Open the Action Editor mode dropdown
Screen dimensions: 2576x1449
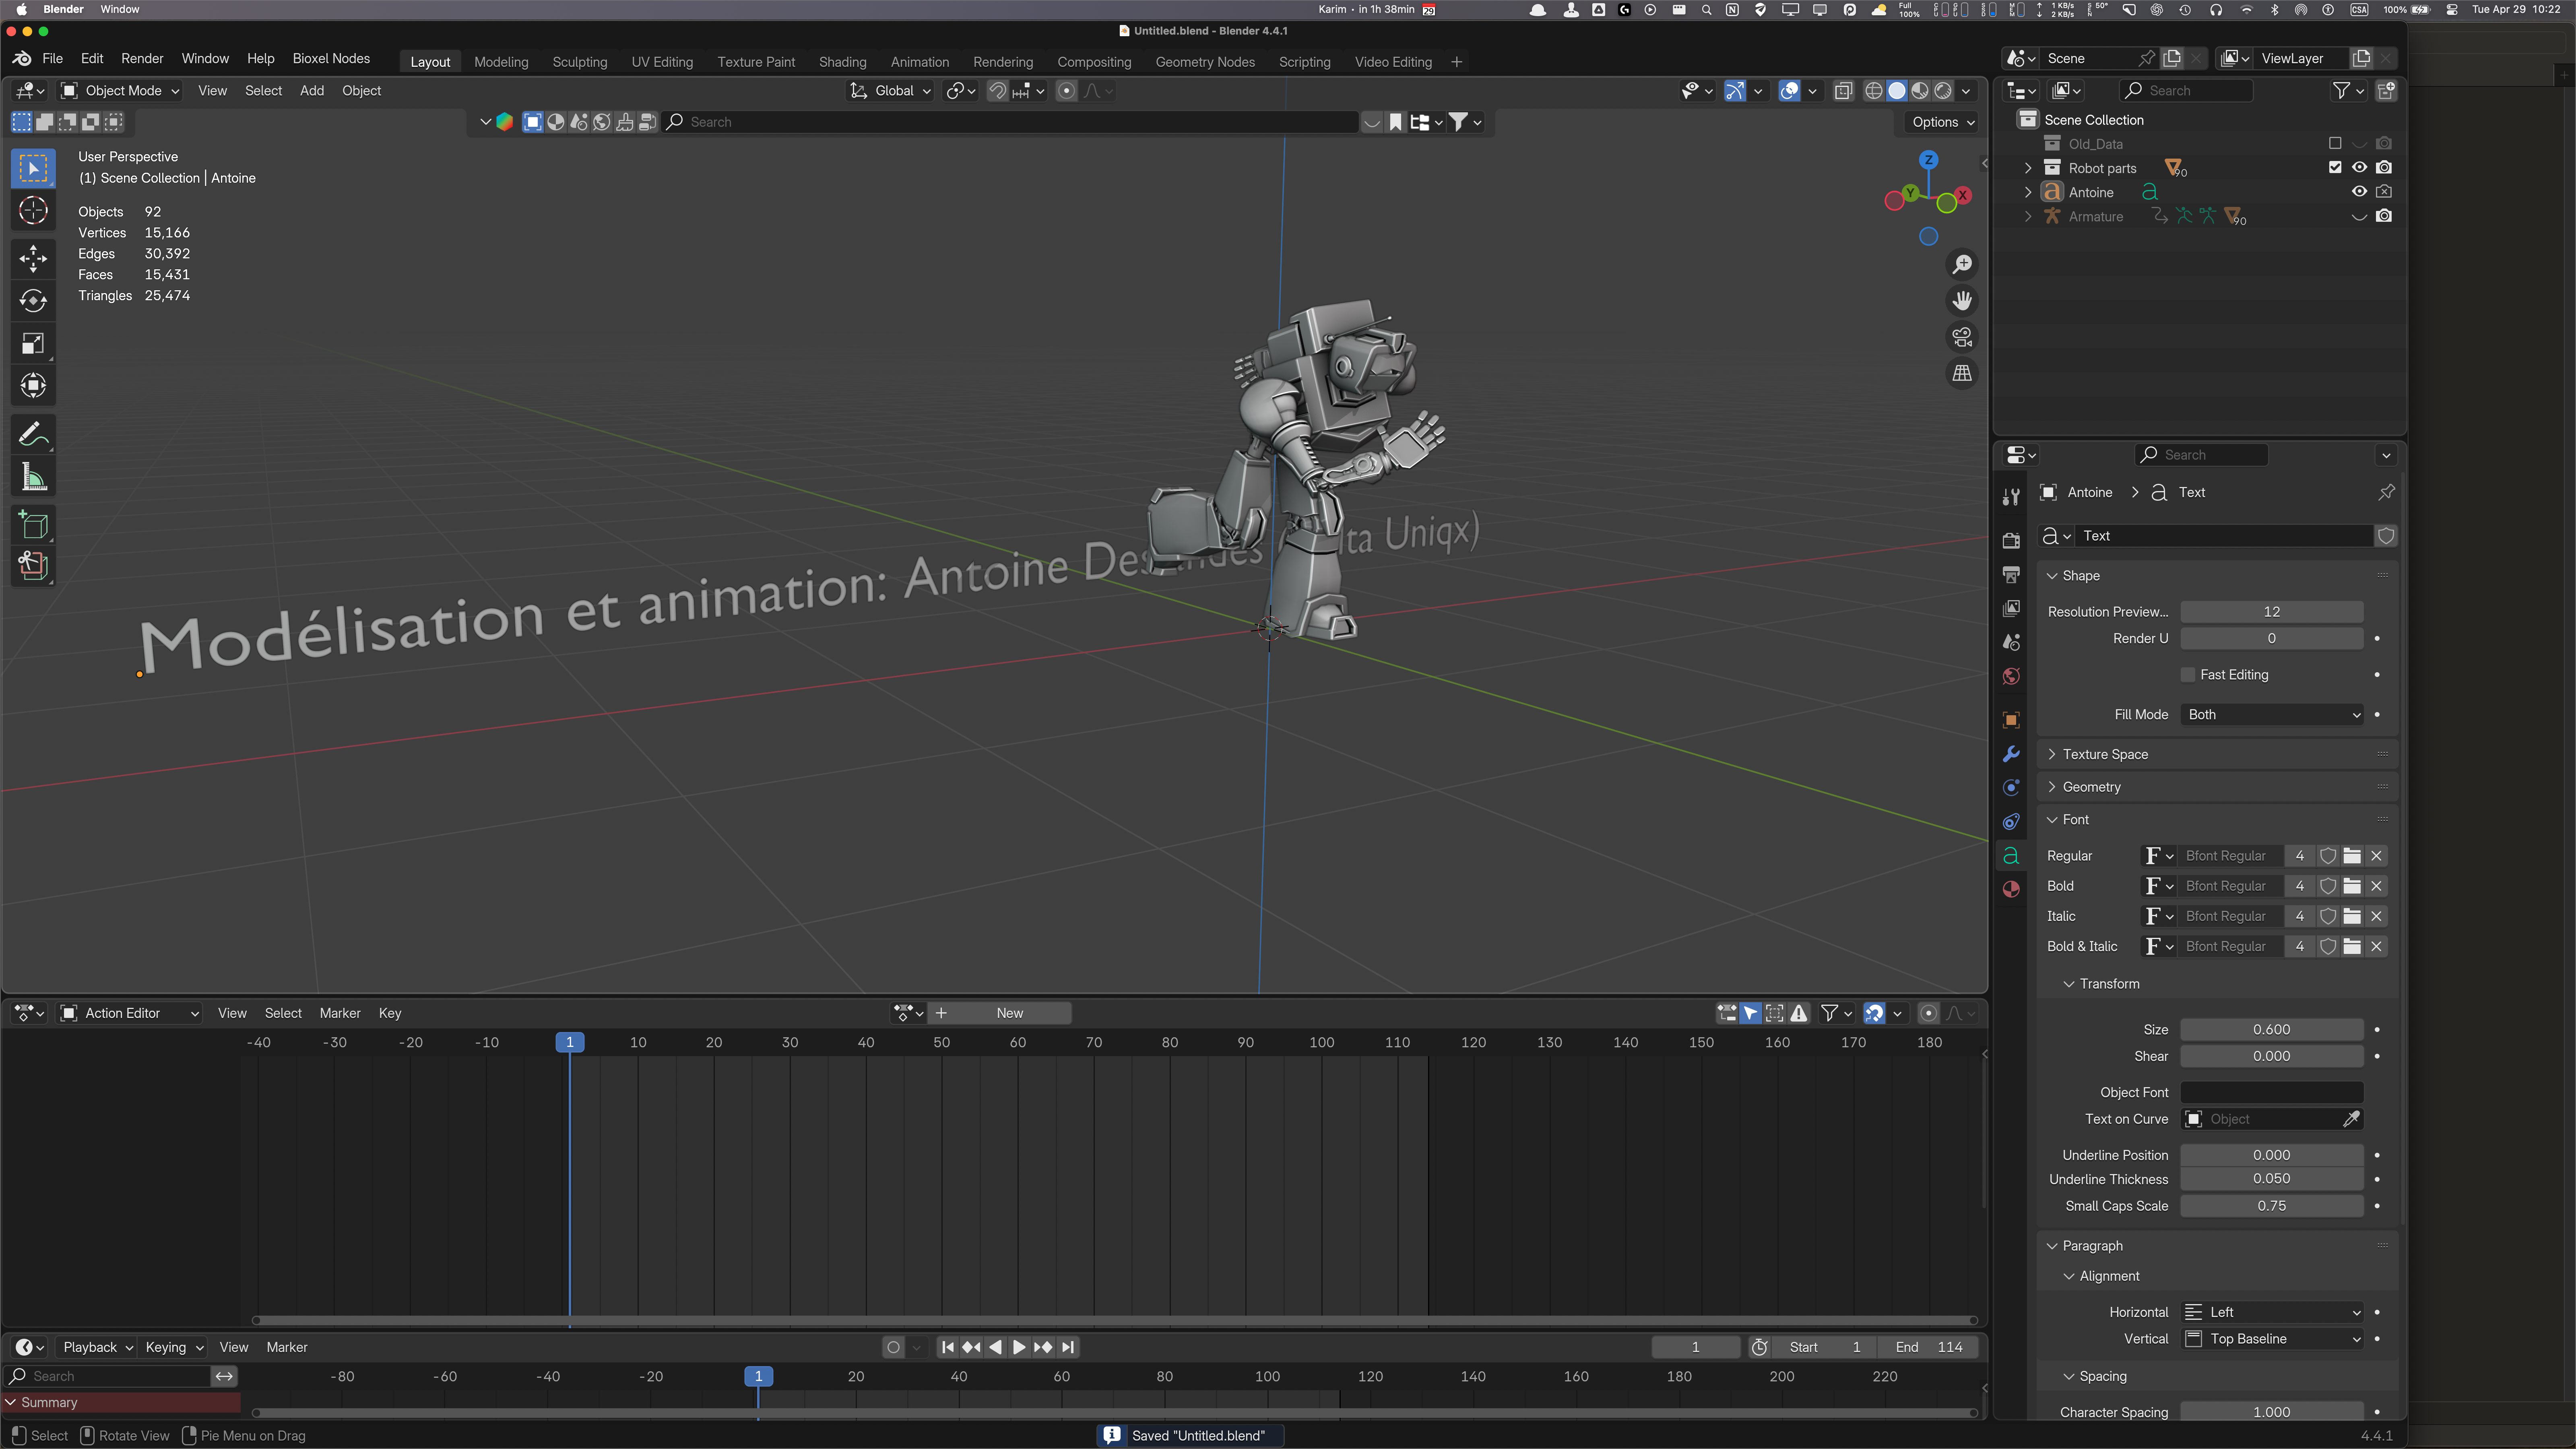pos(130,1014)
